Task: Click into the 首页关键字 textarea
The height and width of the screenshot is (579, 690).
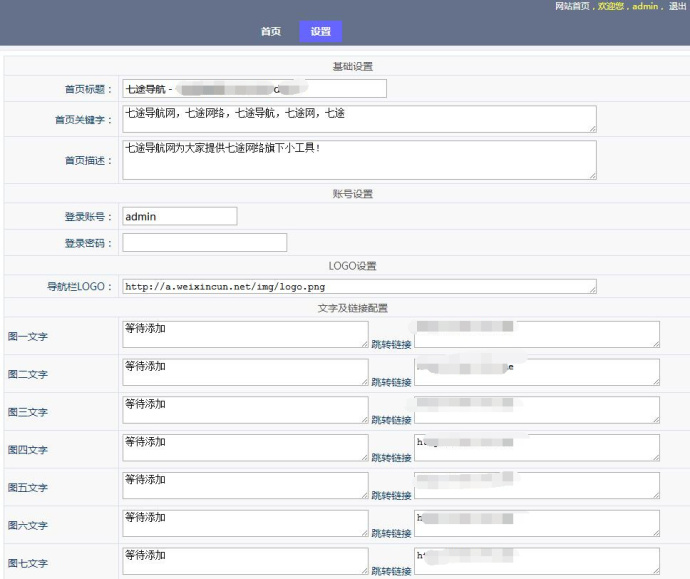Action: tap(359, 119)
